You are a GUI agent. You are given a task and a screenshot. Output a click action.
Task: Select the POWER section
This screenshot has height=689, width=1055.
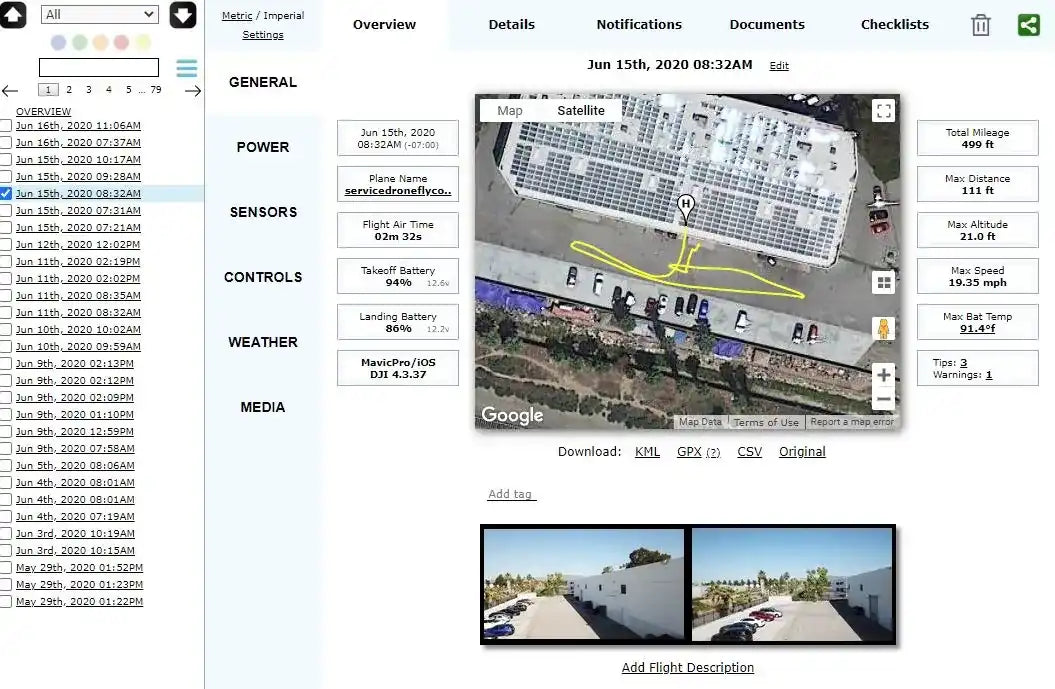(x=263, y=147)
